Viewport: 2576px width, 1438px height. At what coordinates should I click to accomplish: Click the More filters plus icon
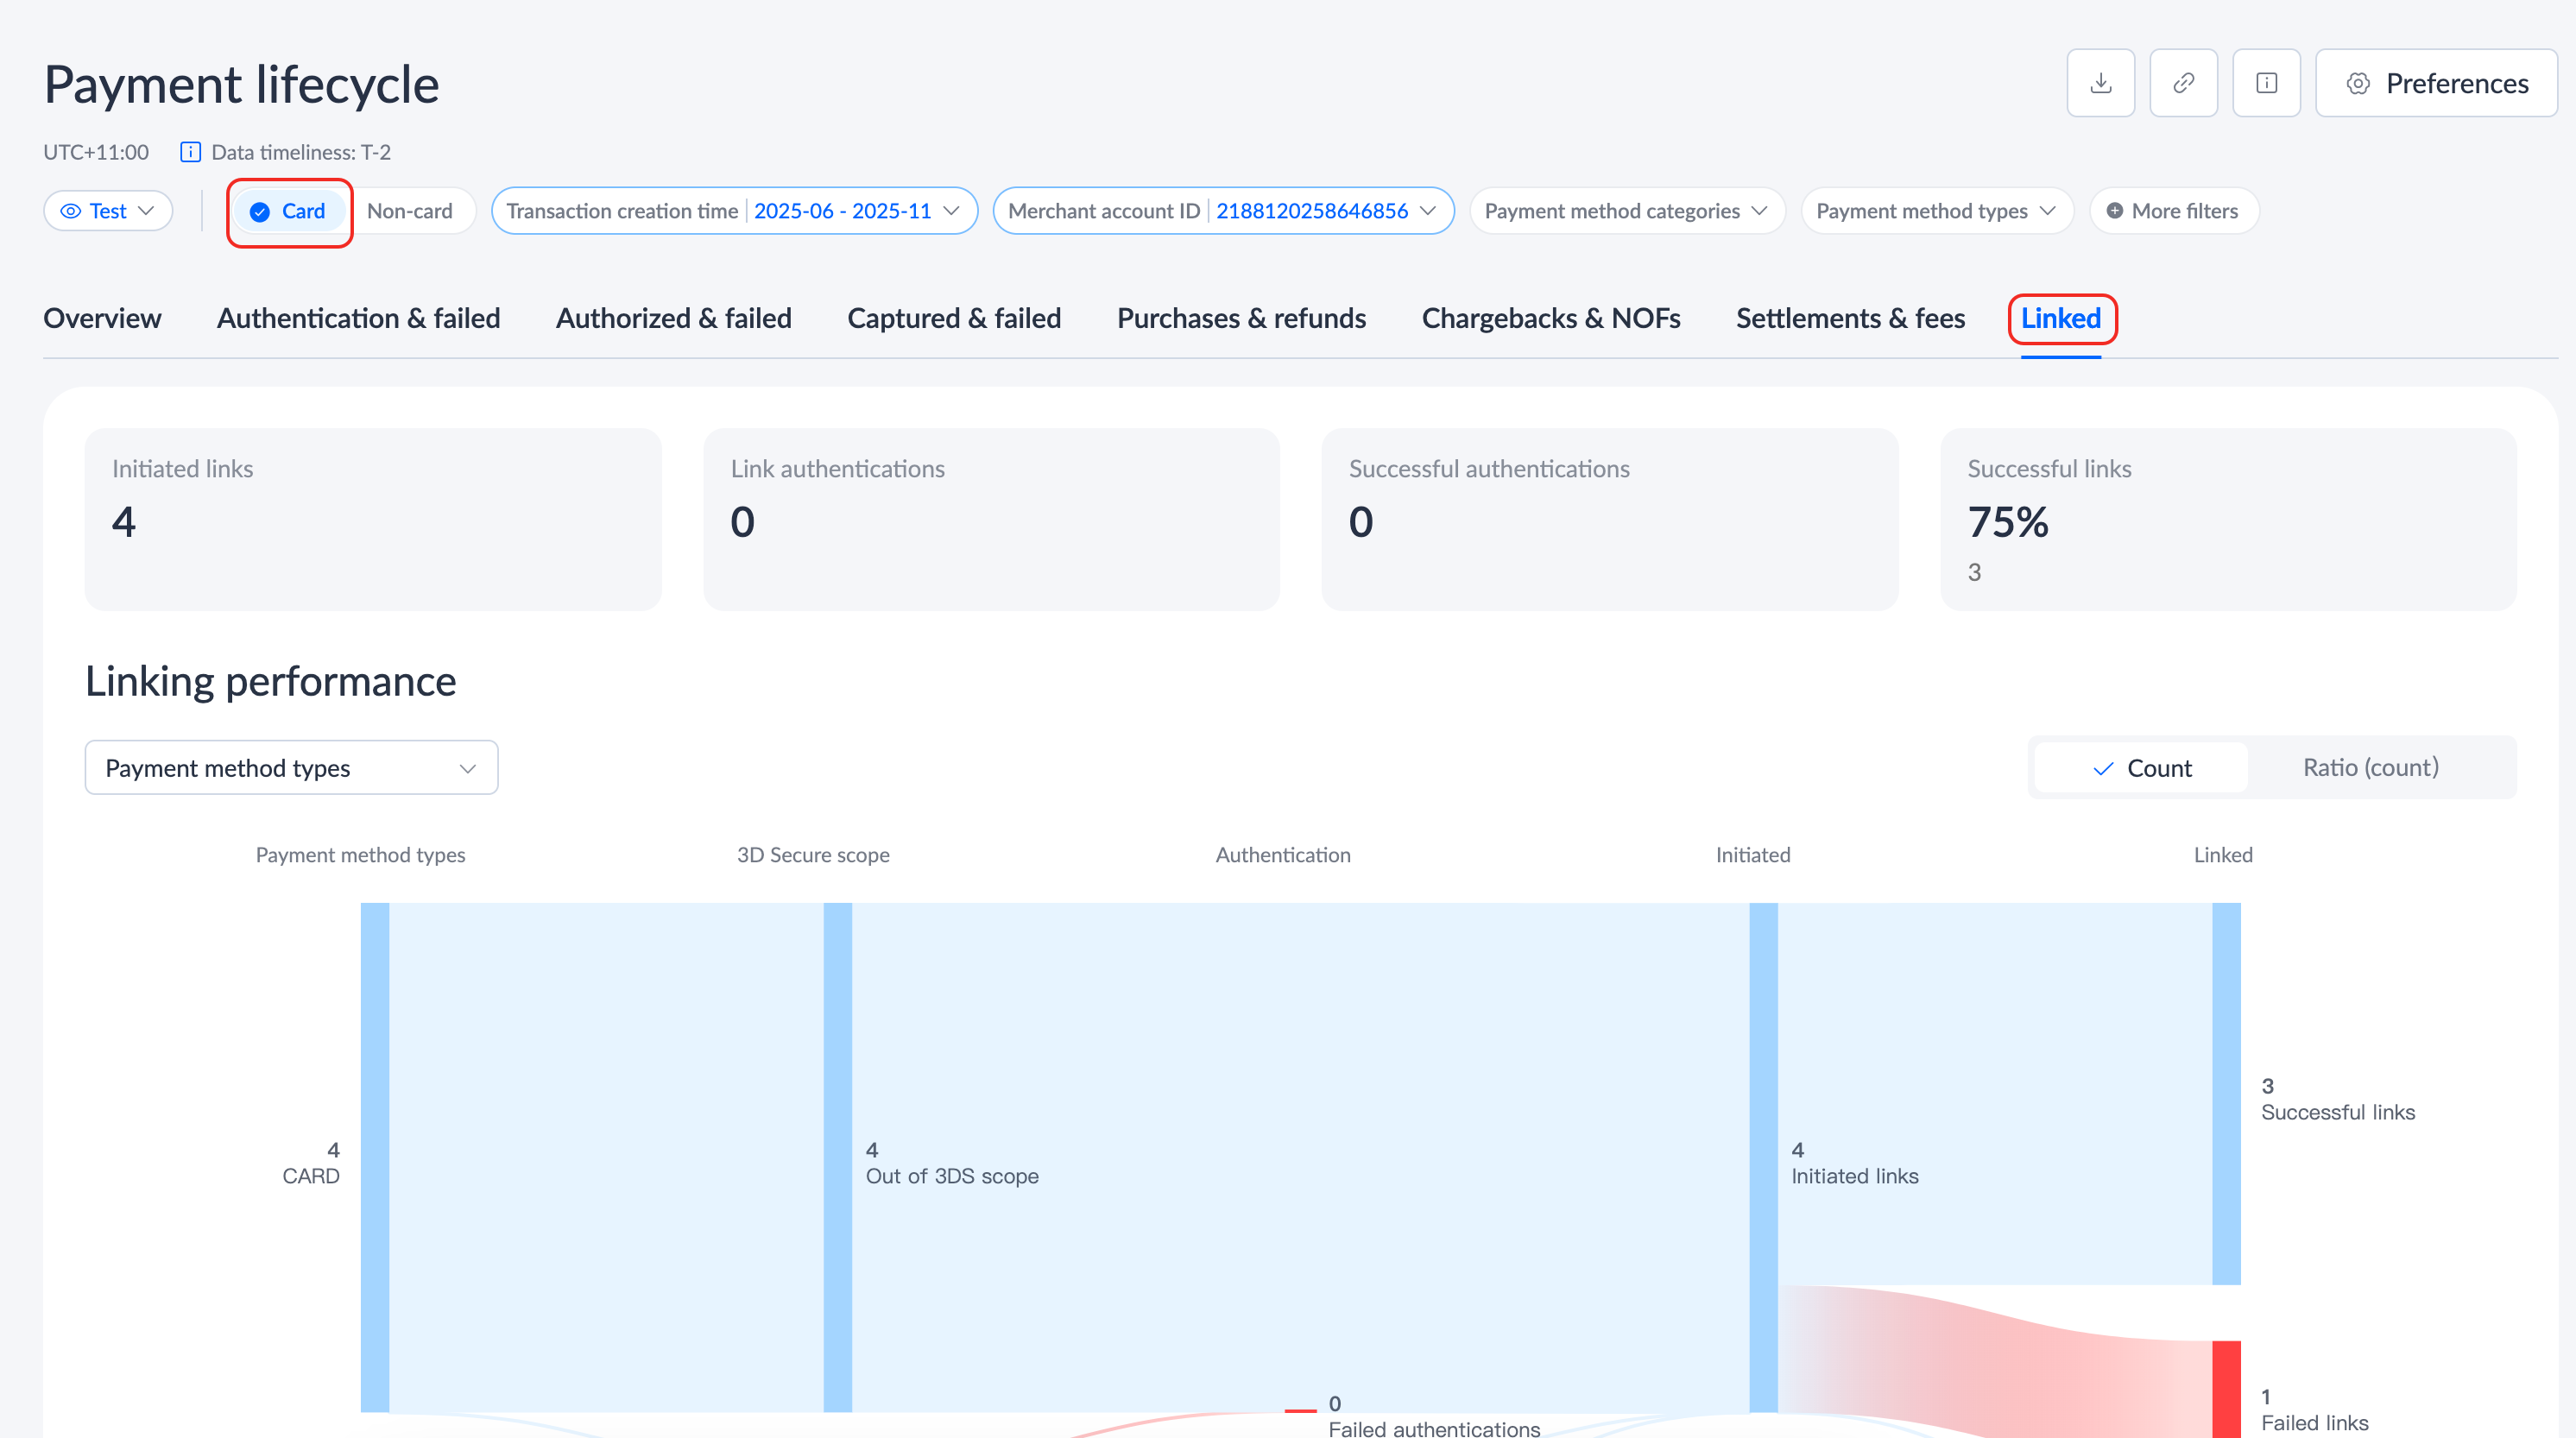[x=2114, y=211]
